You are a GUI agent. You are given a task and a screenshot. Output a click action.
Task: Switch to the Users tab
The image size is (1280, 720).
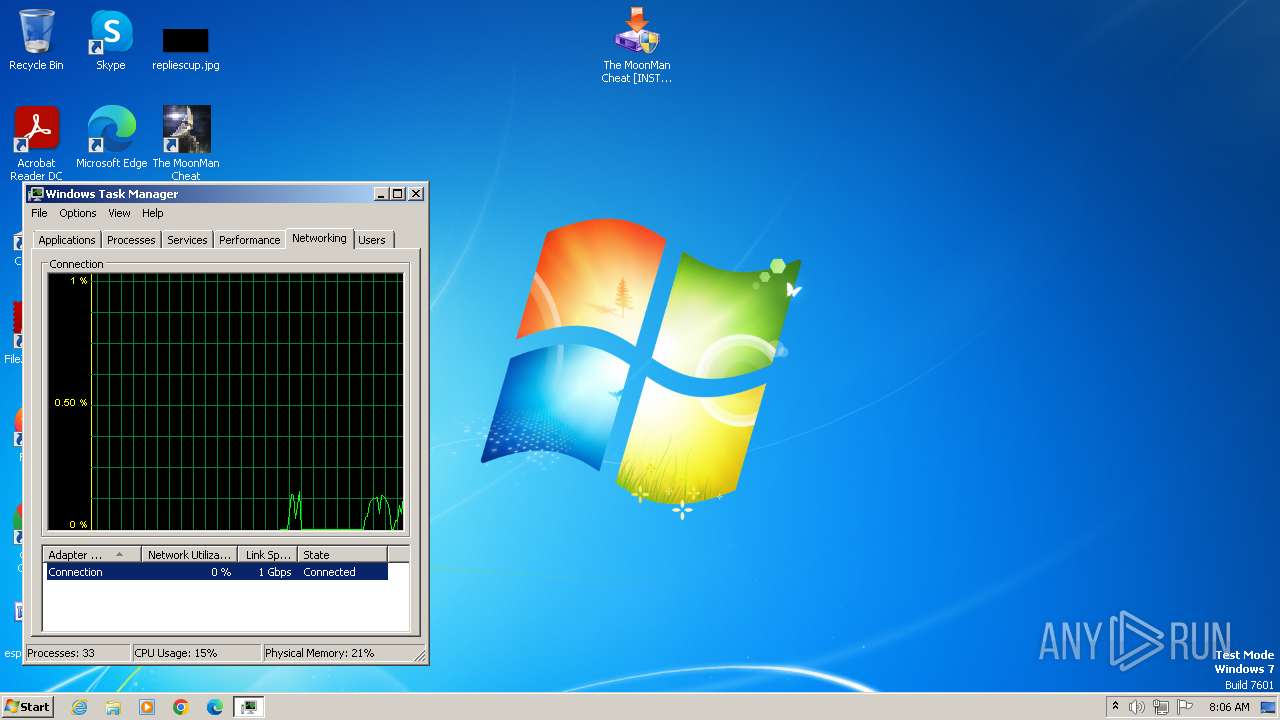pos(372,240)
